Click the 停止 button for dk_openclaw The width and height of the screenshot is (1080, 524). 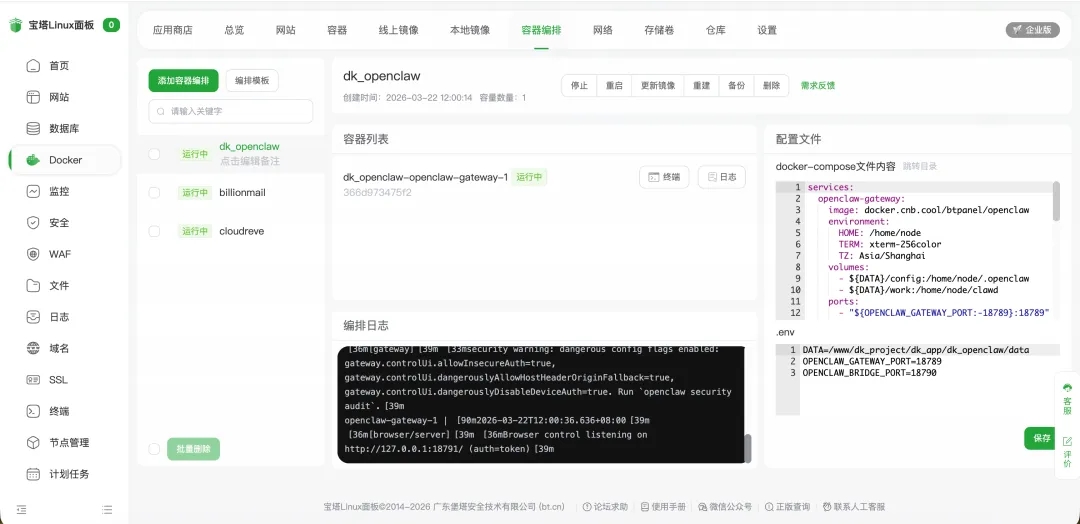pyautogui.click(x=579, y=86)
